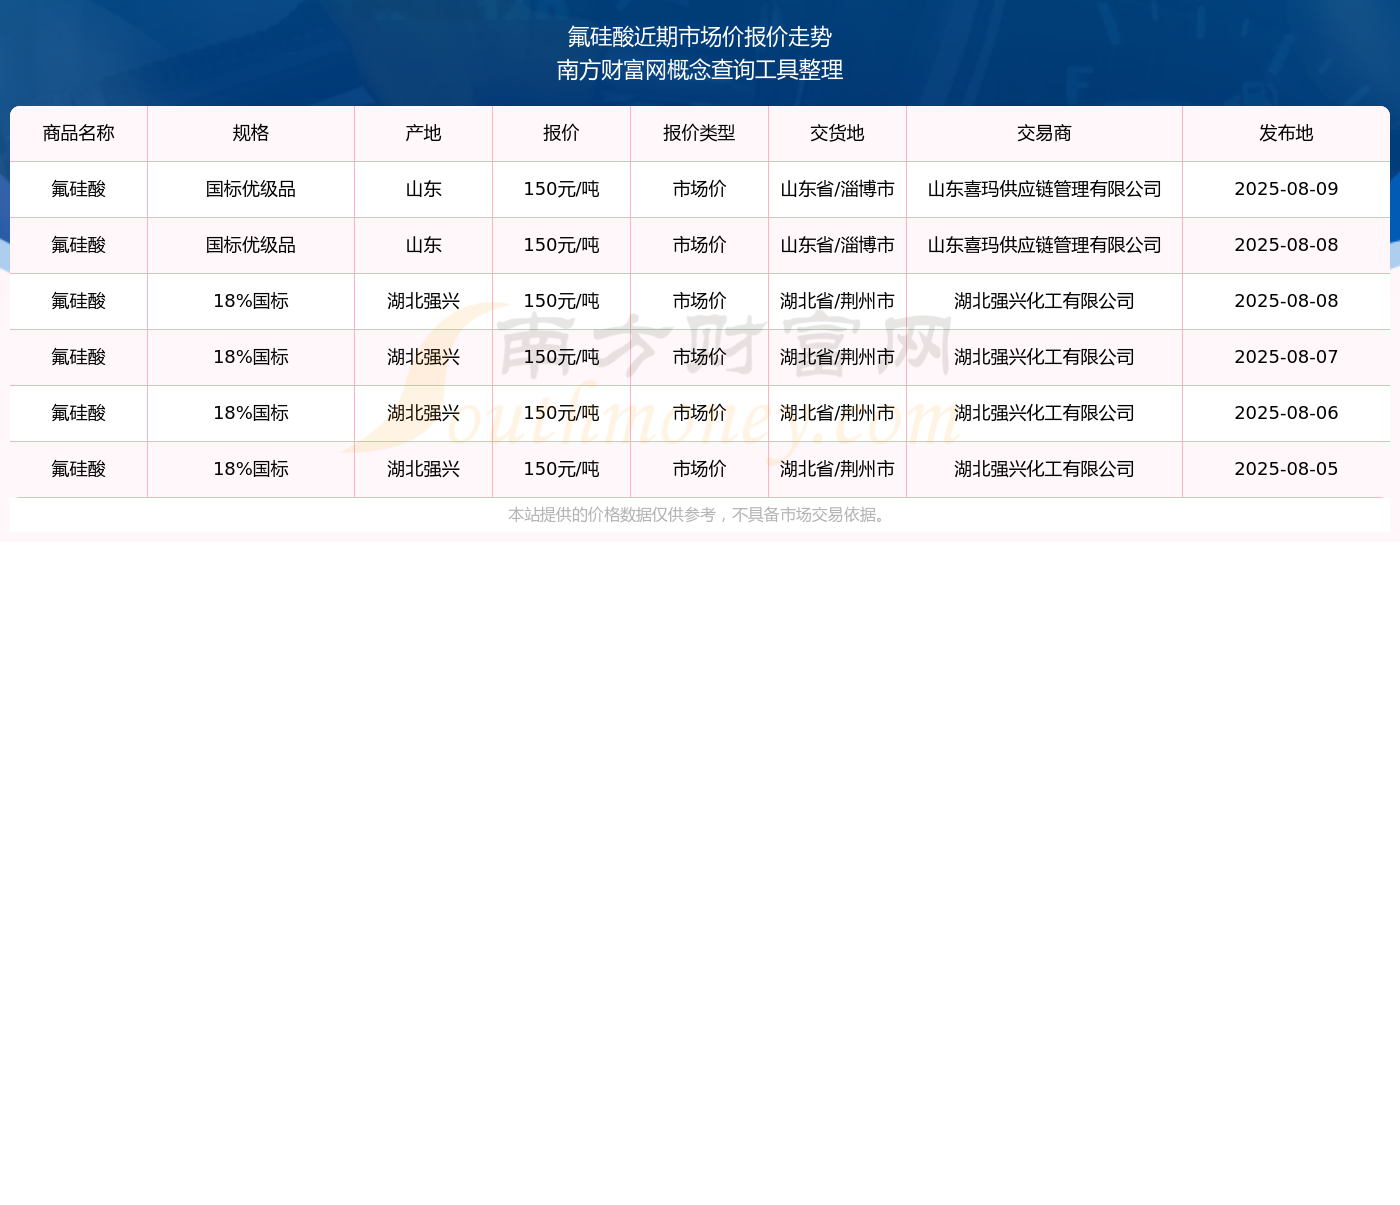Click the 发布地 column header
Viewport: 1400px width, 1205px height.
[1287, 133]
